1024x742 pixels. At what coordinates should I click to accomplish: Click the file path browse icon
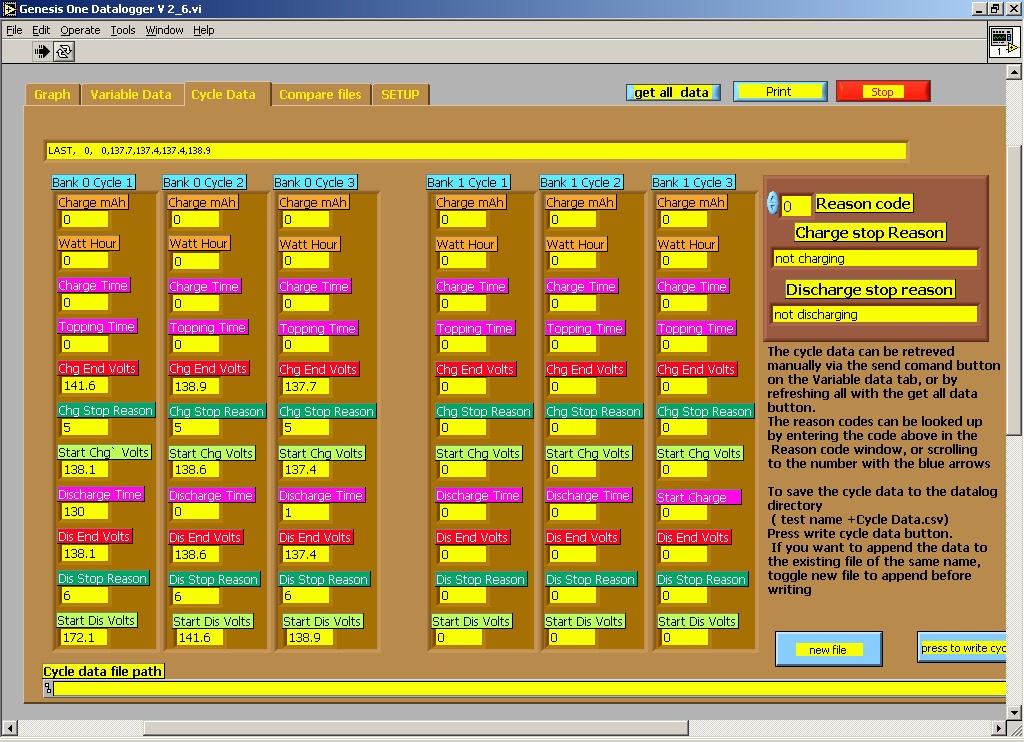(x=48, y=688)
